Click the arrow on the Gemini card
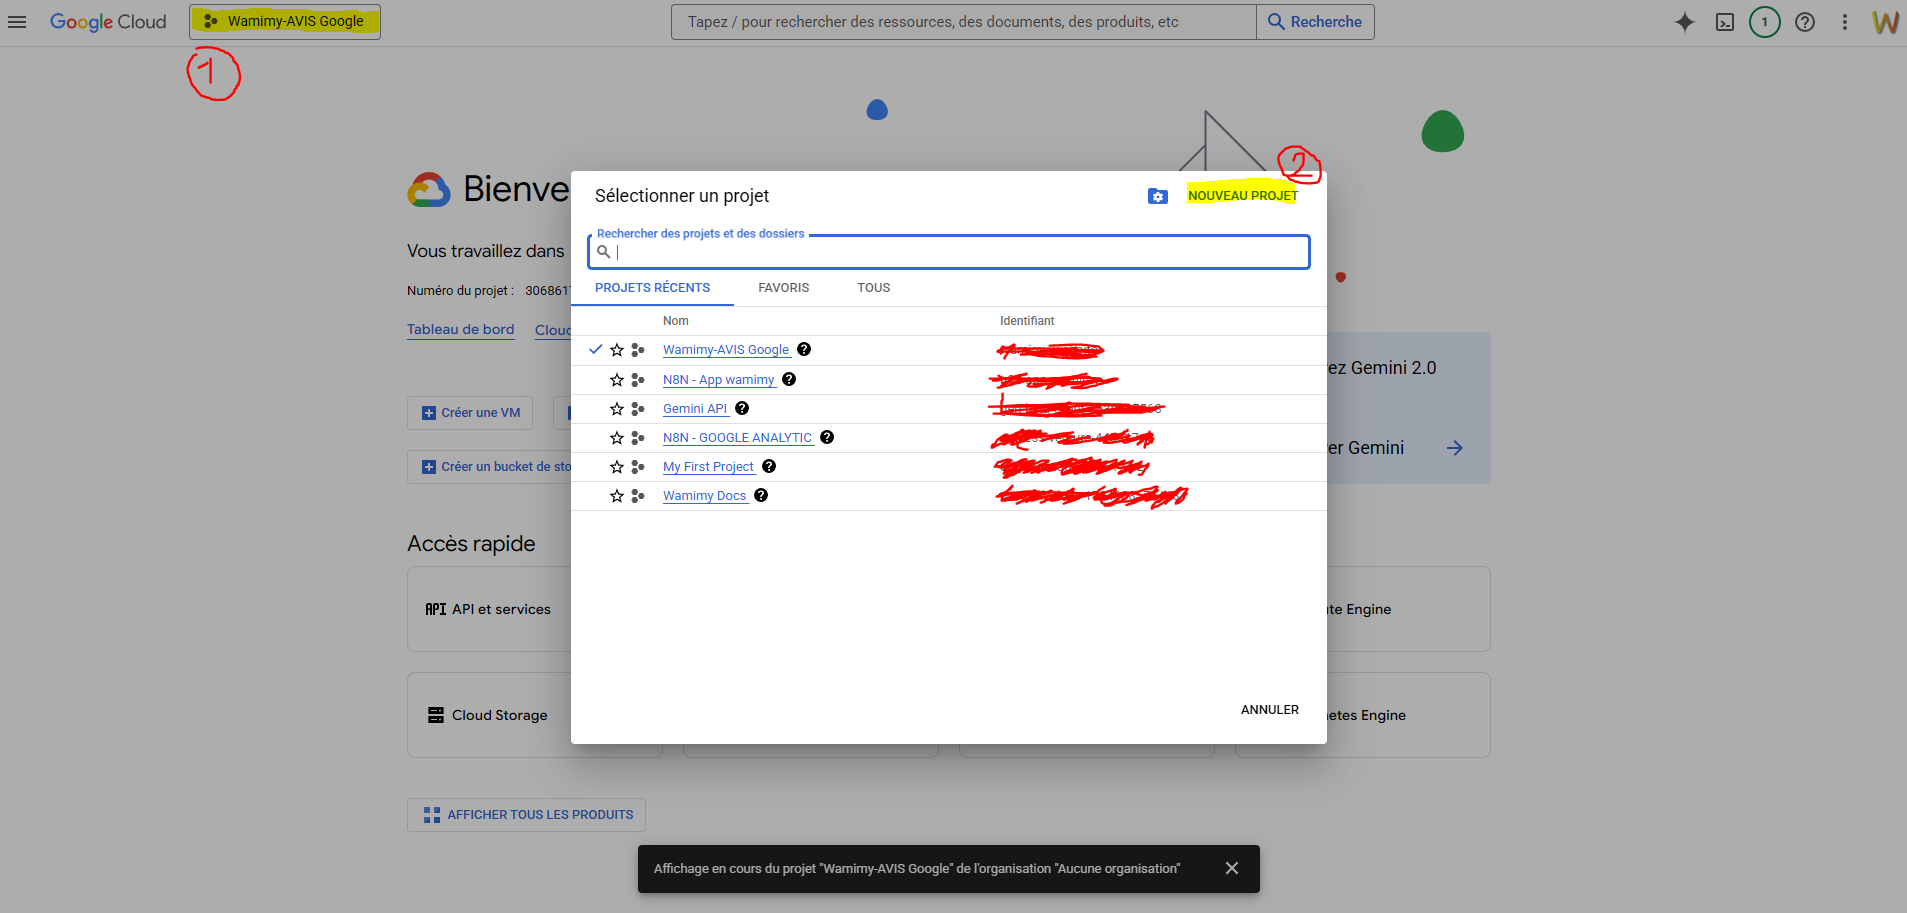The image size is (1907, 913). pos(1455,448)
